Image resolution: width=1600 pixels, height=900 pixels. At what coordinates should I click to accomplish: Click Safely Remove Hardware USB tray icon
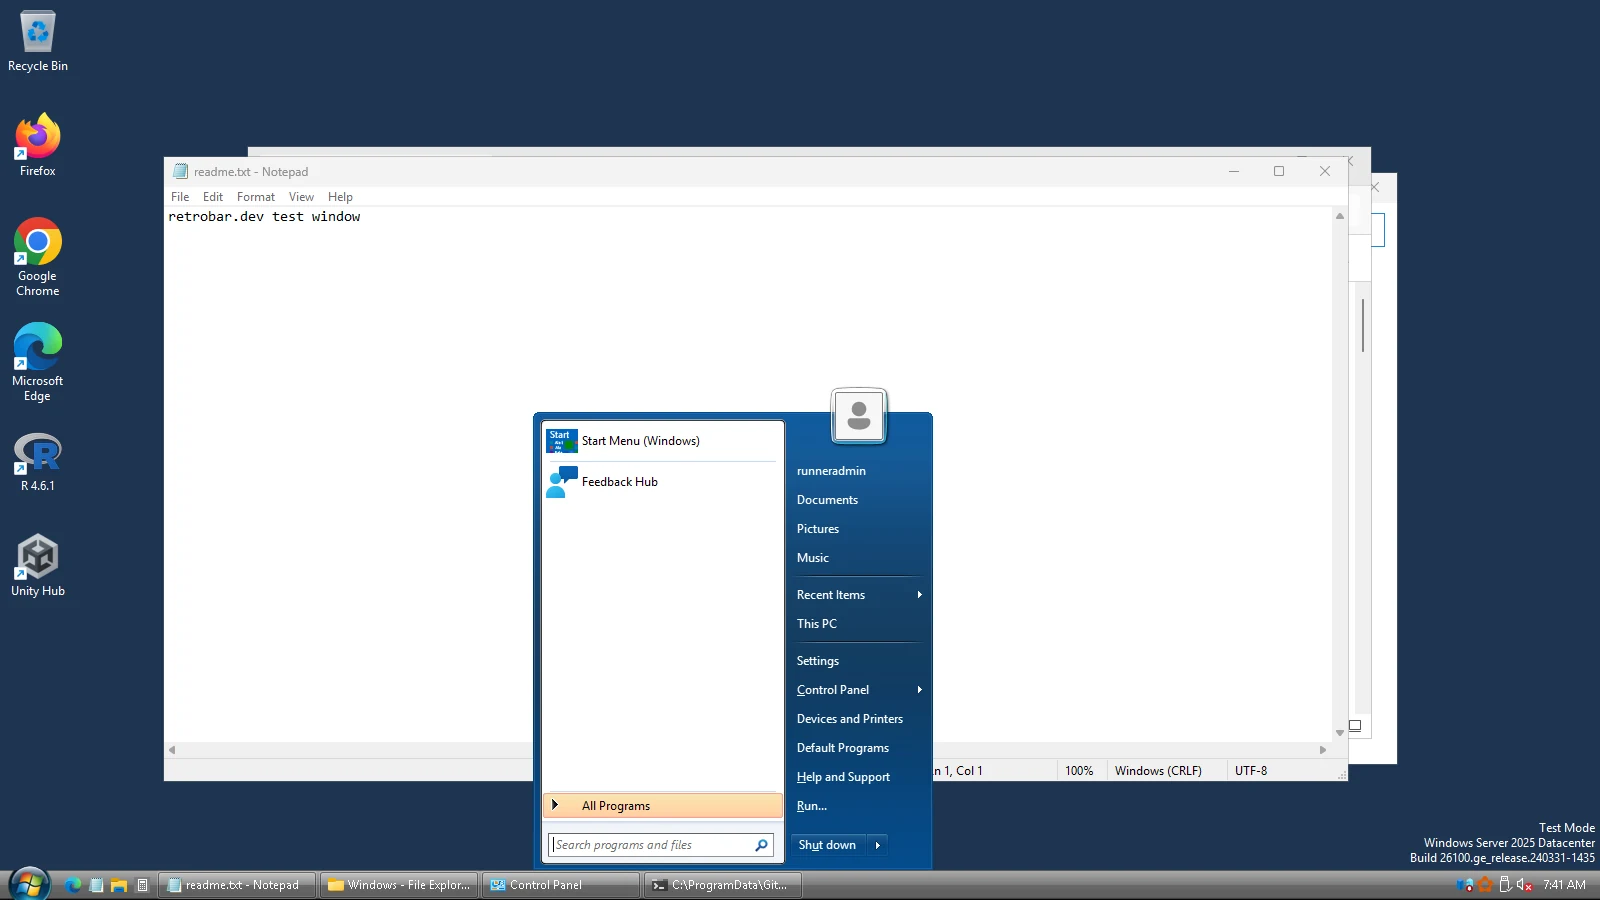[x=1505, y=885]
